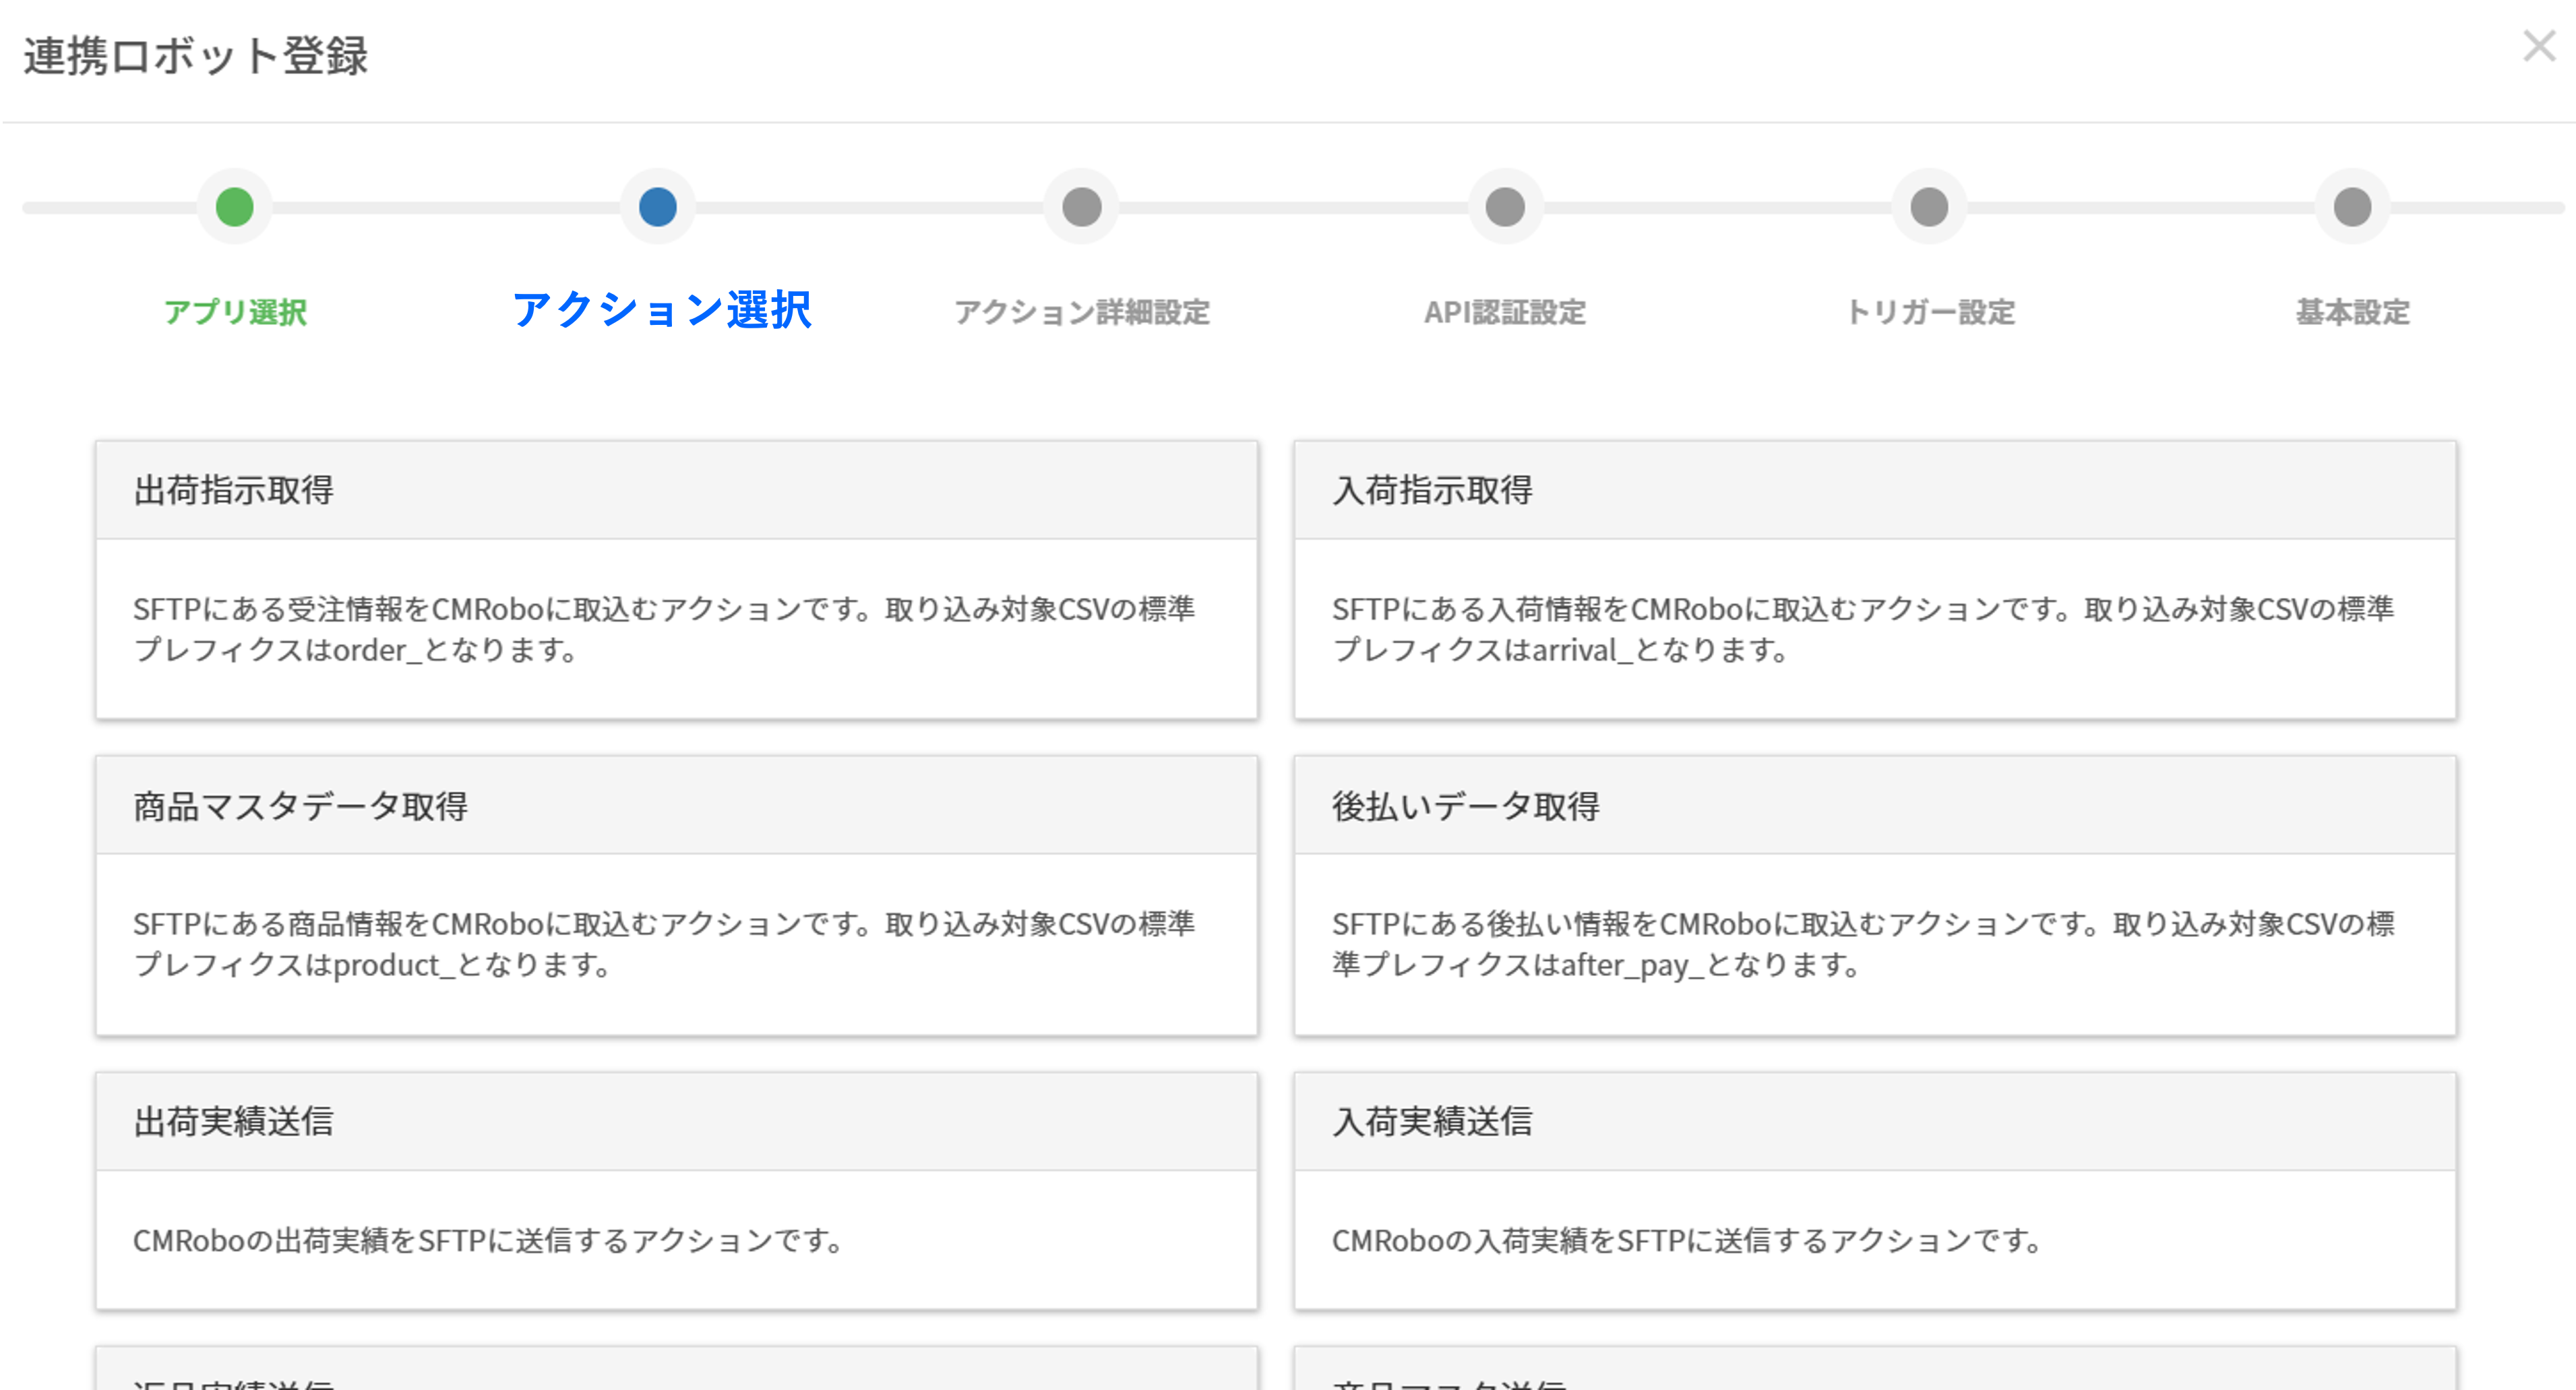The width and height of the screenshot is (2576, 1390).
Task: Click CMRoboの出荷実績をSFTPに送信 description
Action: click(490, 1240)
